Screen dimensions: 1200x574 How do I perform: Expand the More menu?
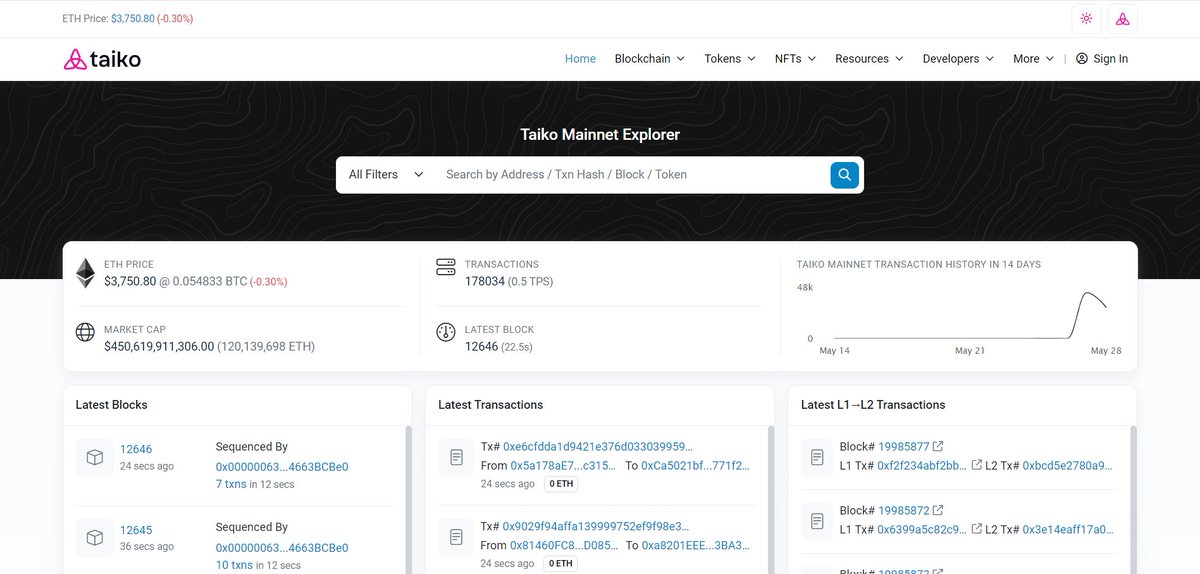(1033, 59)
